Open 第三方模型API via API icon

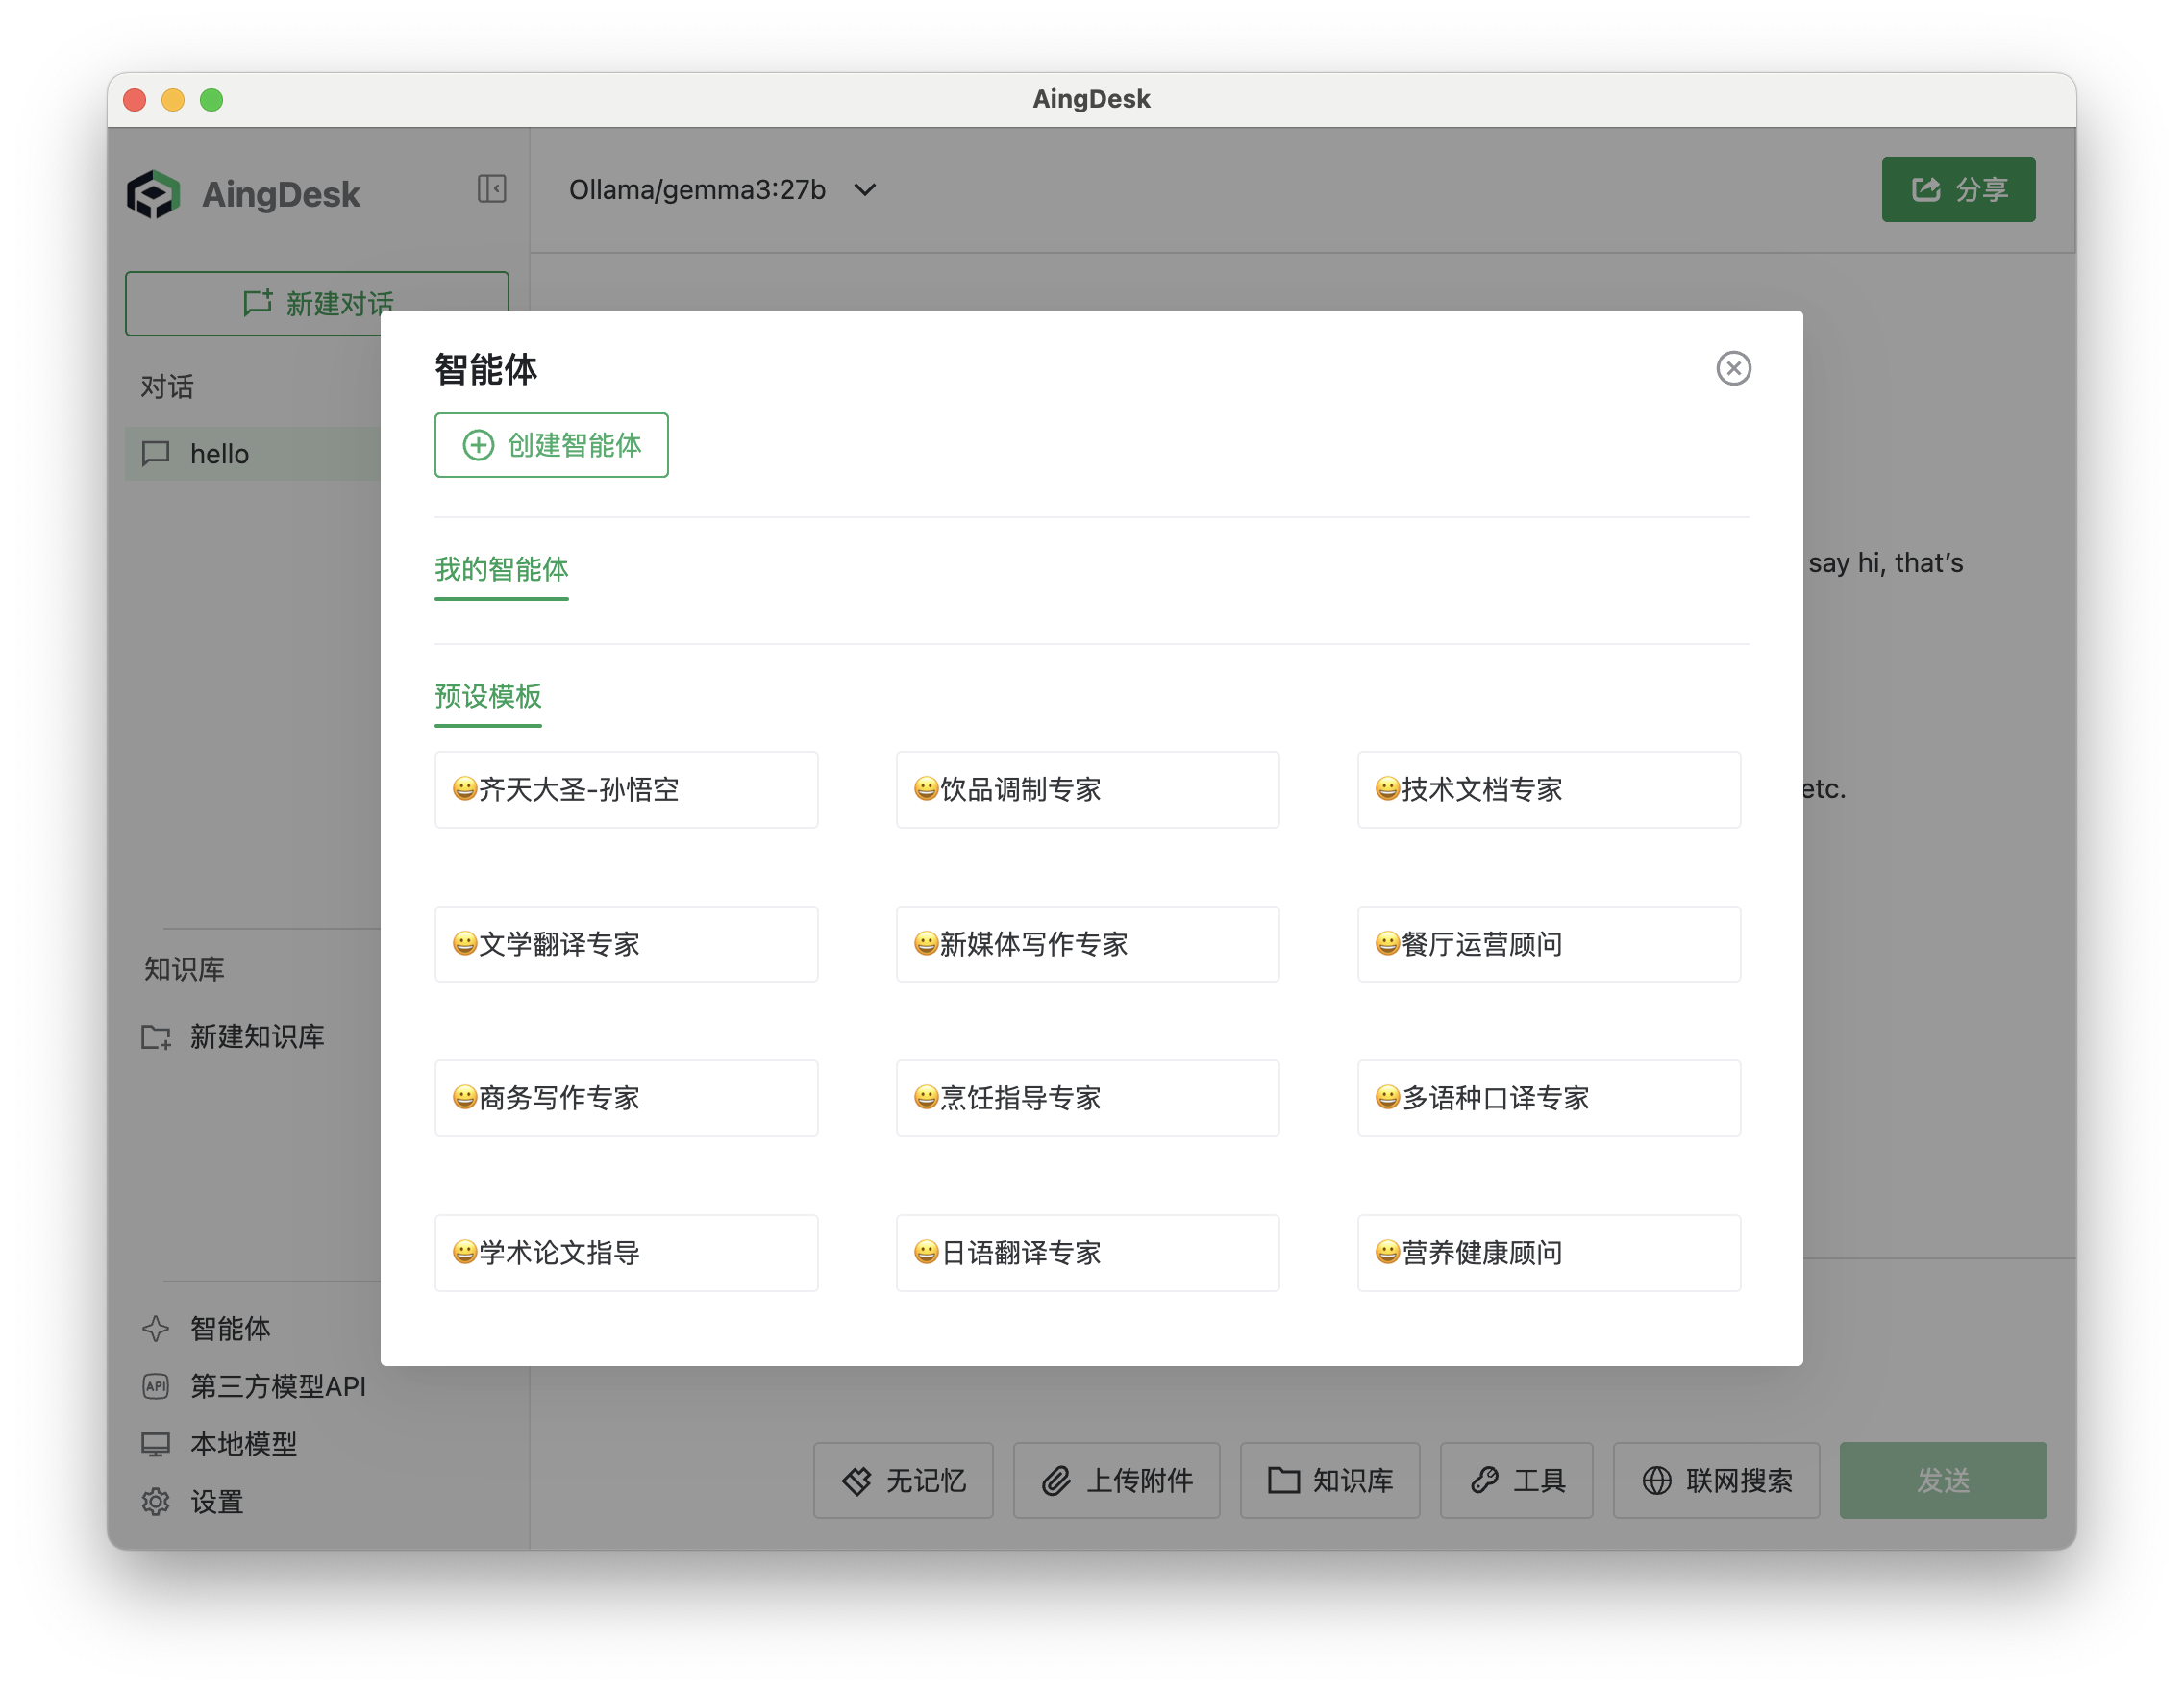(156, 1386)
